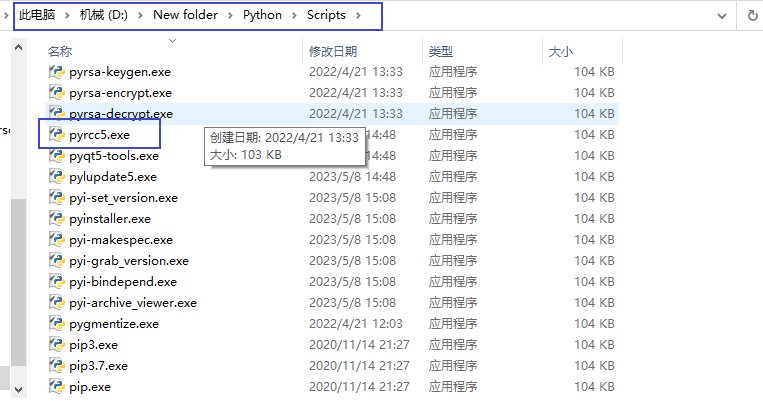The width and height of the screenshot is (763, 410).
Task: Click the pyqt5-tools.exe file icon
Action: [57, 156]
